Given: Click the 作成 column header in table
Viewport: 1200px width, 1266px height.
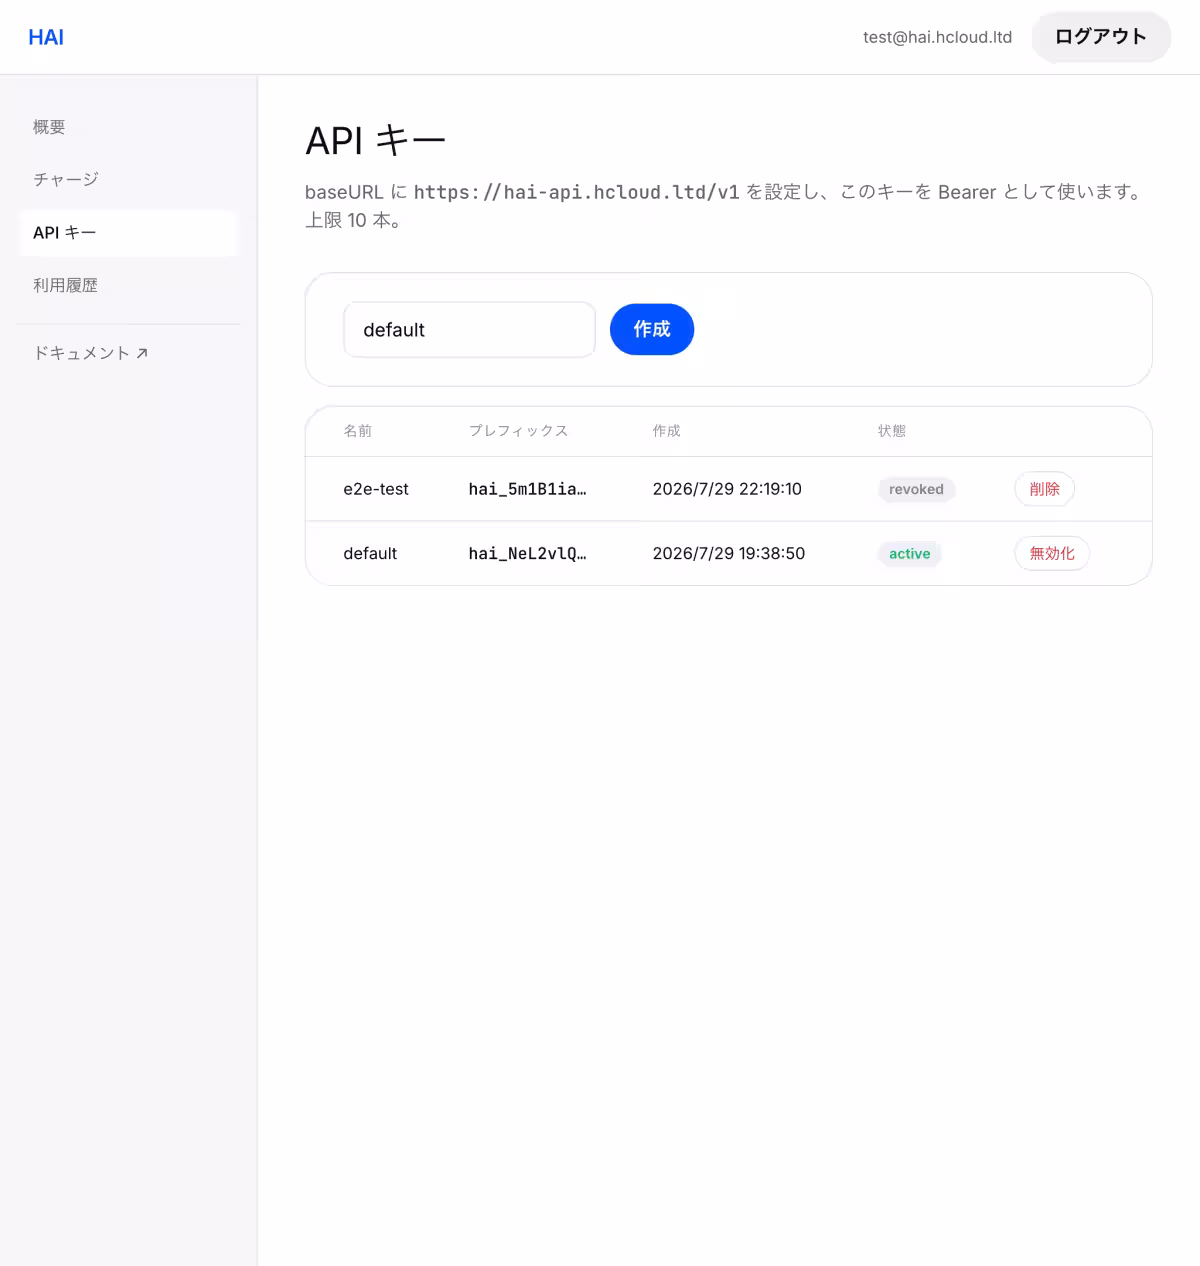Looking at the screenshot, I should 666,431.
